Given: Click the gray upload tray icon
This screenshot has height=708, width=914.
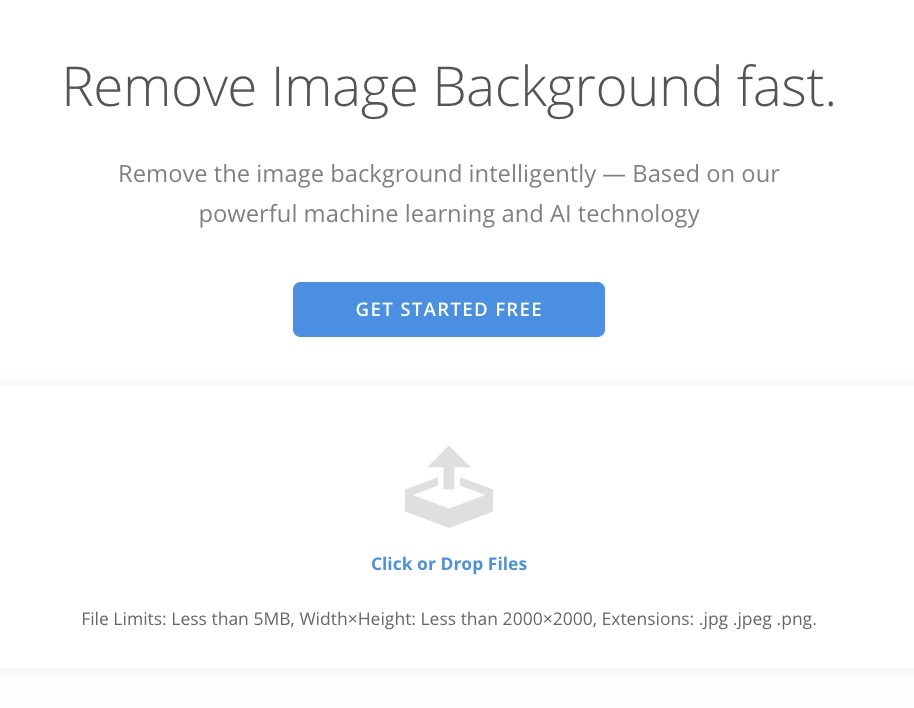Looking at the screenshot, I should 449,487.
